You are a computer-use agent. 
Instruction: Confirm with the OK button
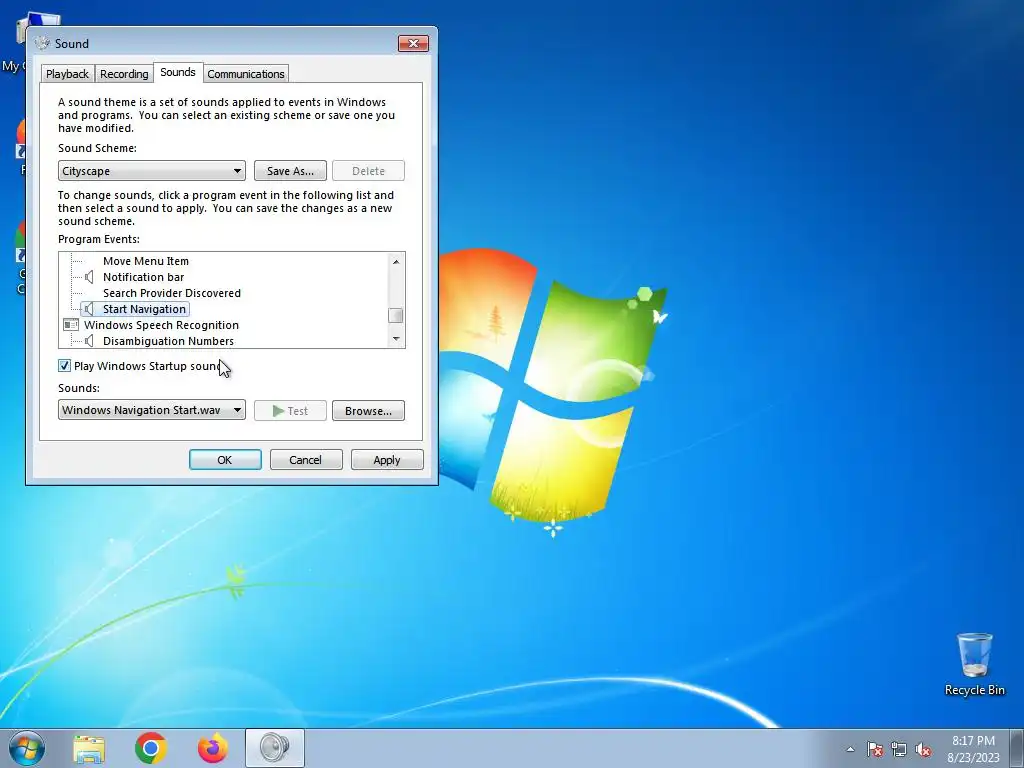click(225, 460)
